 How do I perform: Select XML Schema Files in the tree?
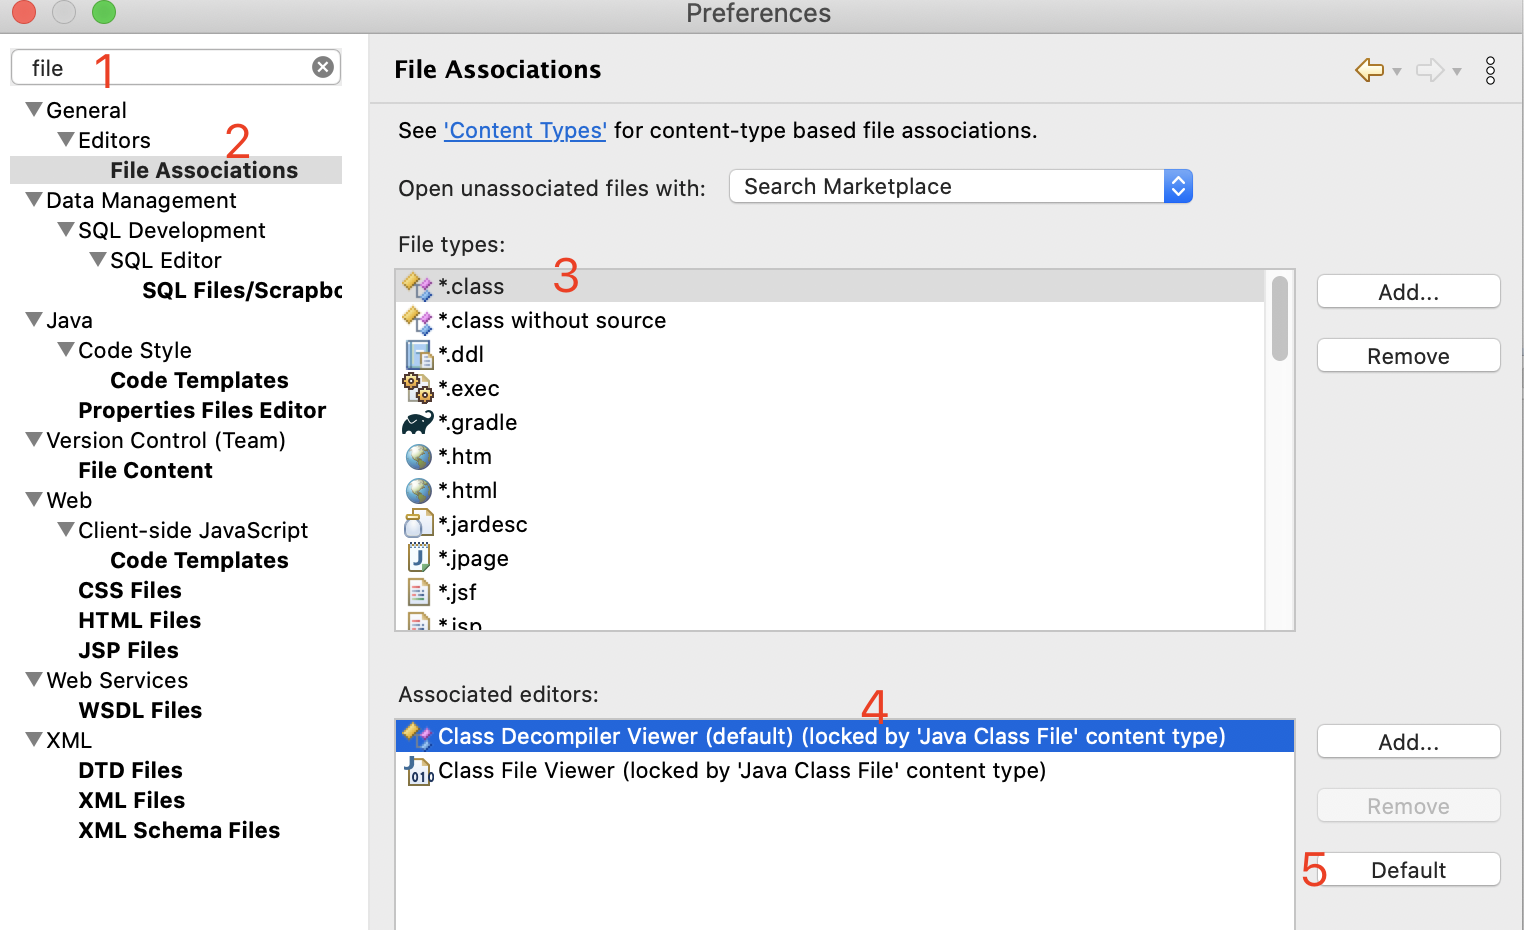tap(179, 830)
